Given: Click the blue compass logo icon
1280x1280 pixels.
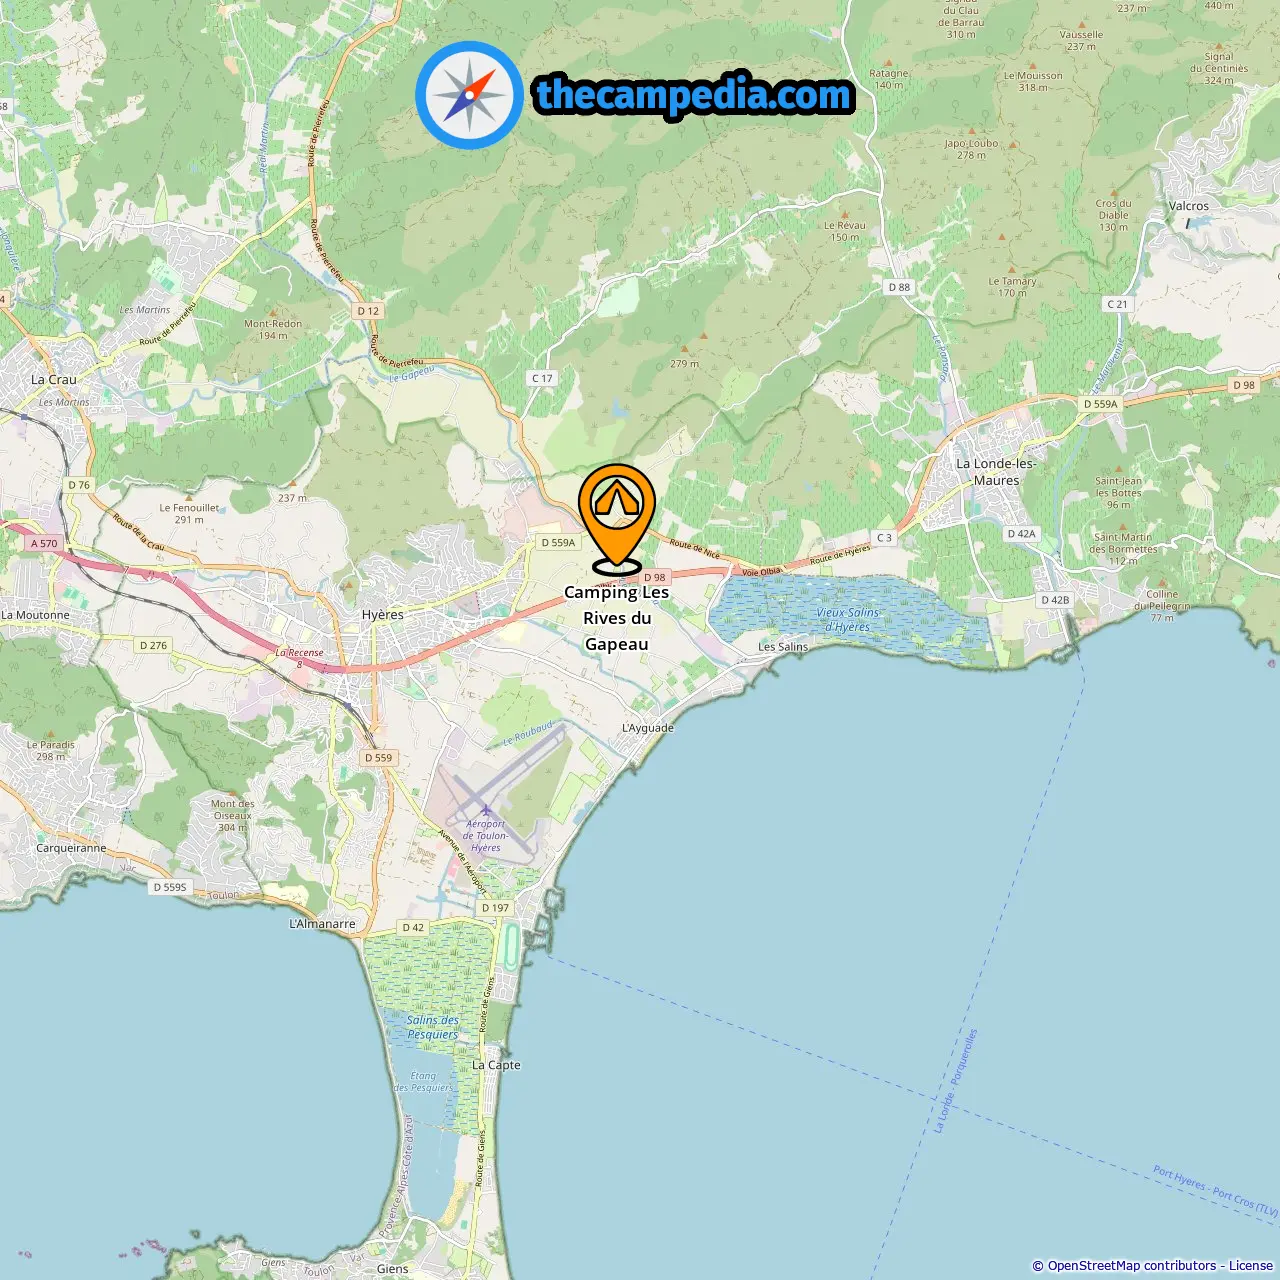Looking at the screenshot, I should pyautogui.click(x=469, y=95).
